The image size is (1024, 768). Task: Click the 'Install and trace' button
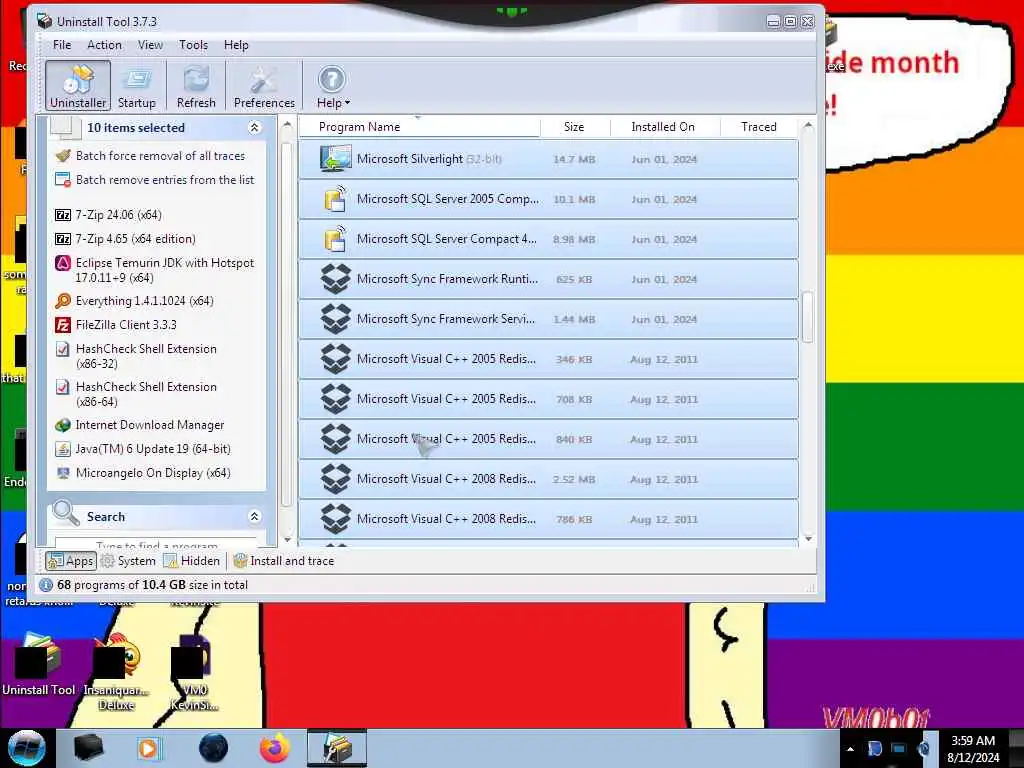click(284, 561)
